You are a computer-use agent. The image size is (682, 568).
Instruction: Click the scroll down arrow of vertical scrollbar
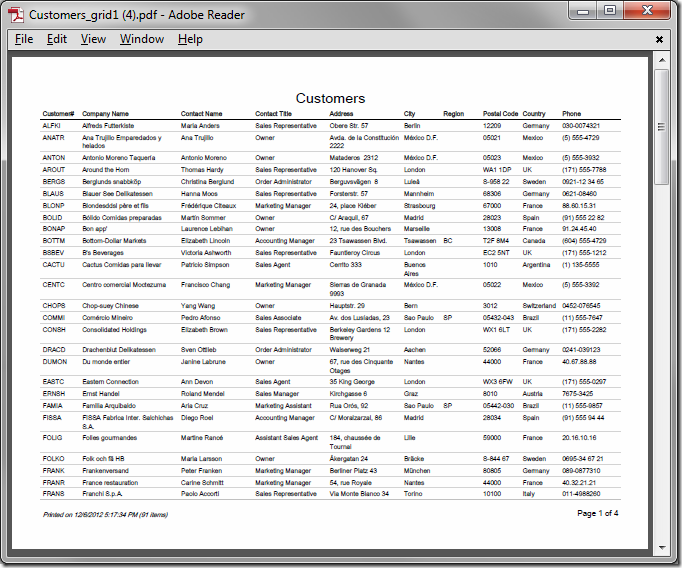pos(662,548)
